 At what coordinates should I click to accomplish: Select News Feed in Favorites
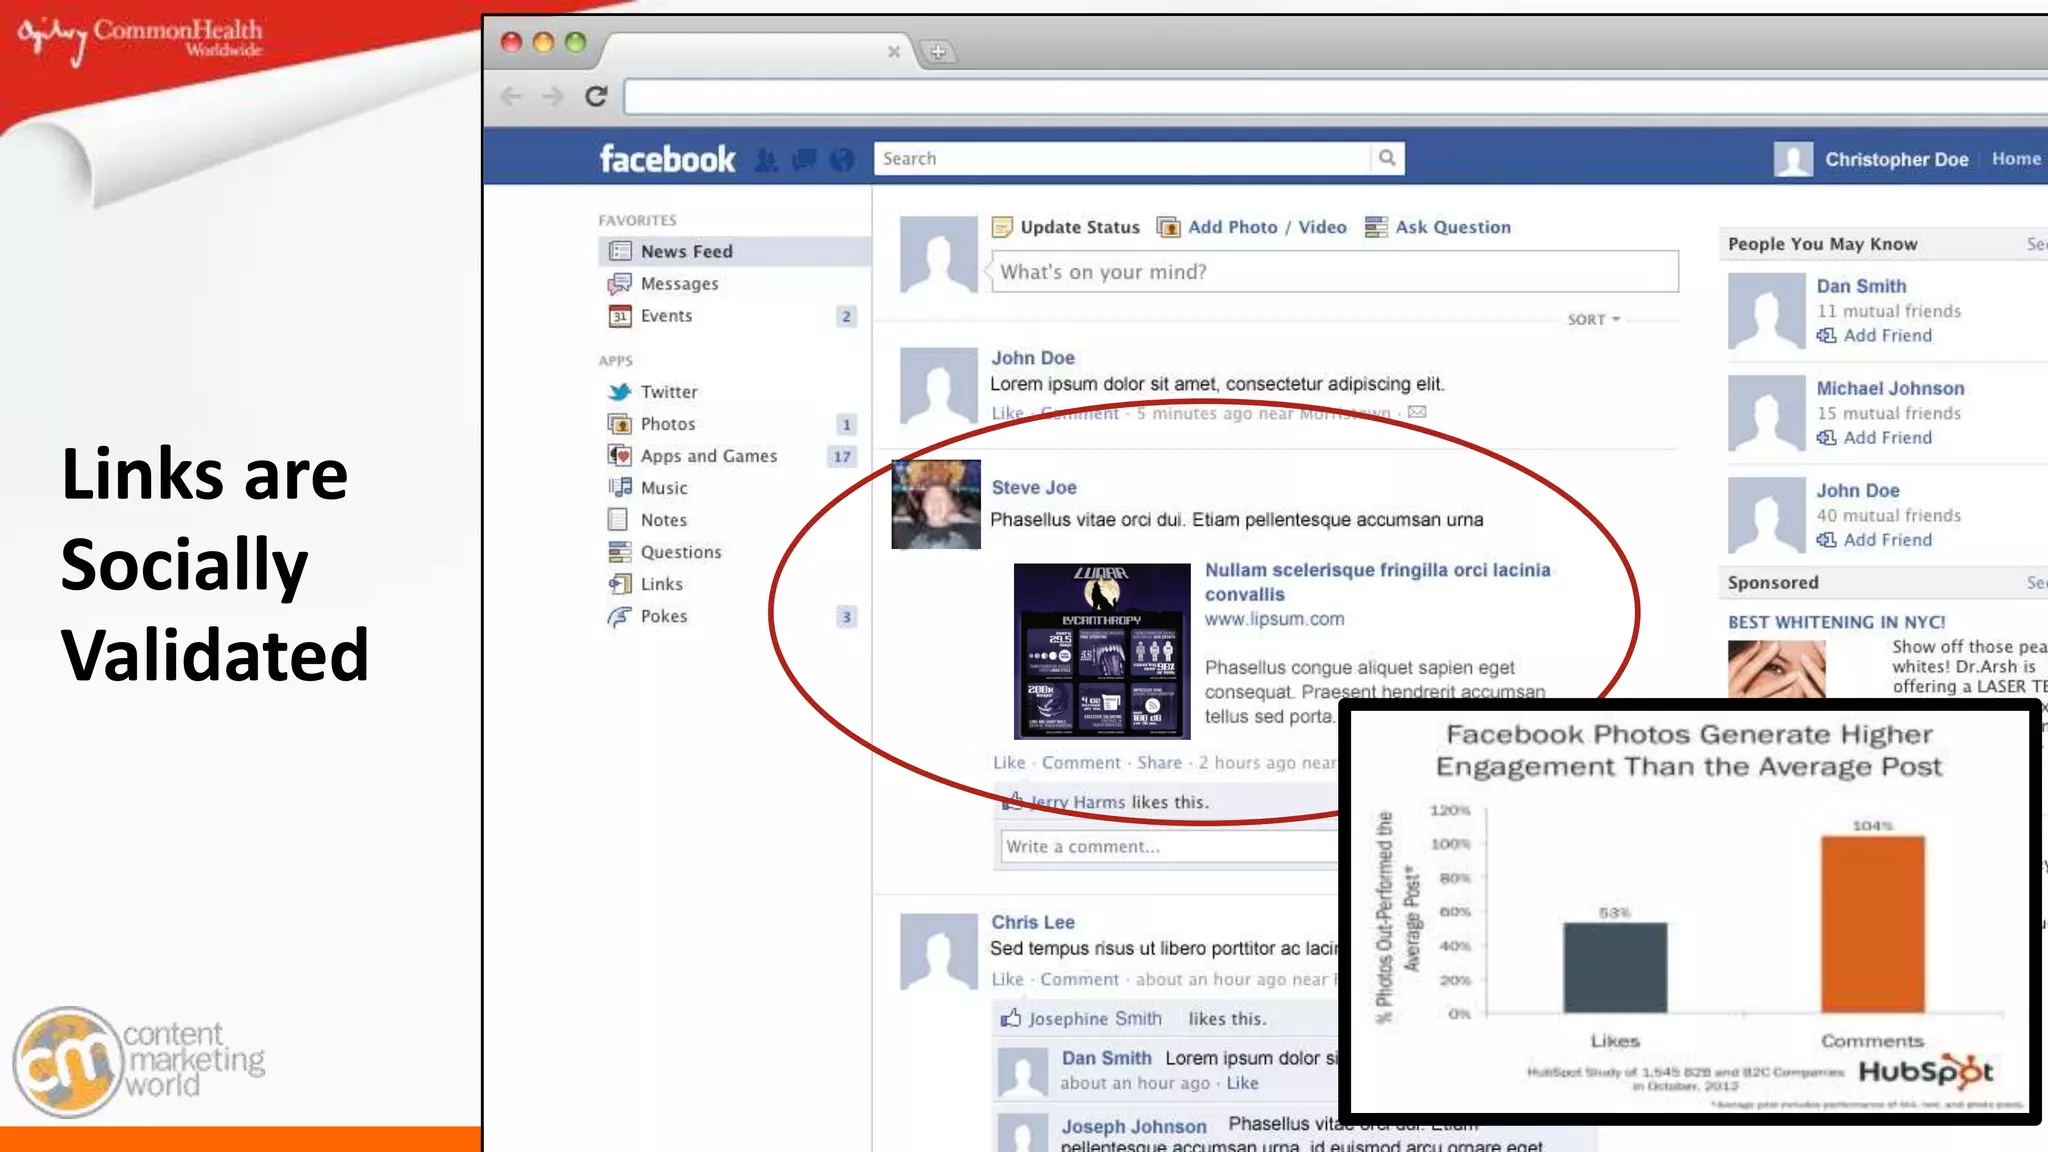(x=734, y=251)
